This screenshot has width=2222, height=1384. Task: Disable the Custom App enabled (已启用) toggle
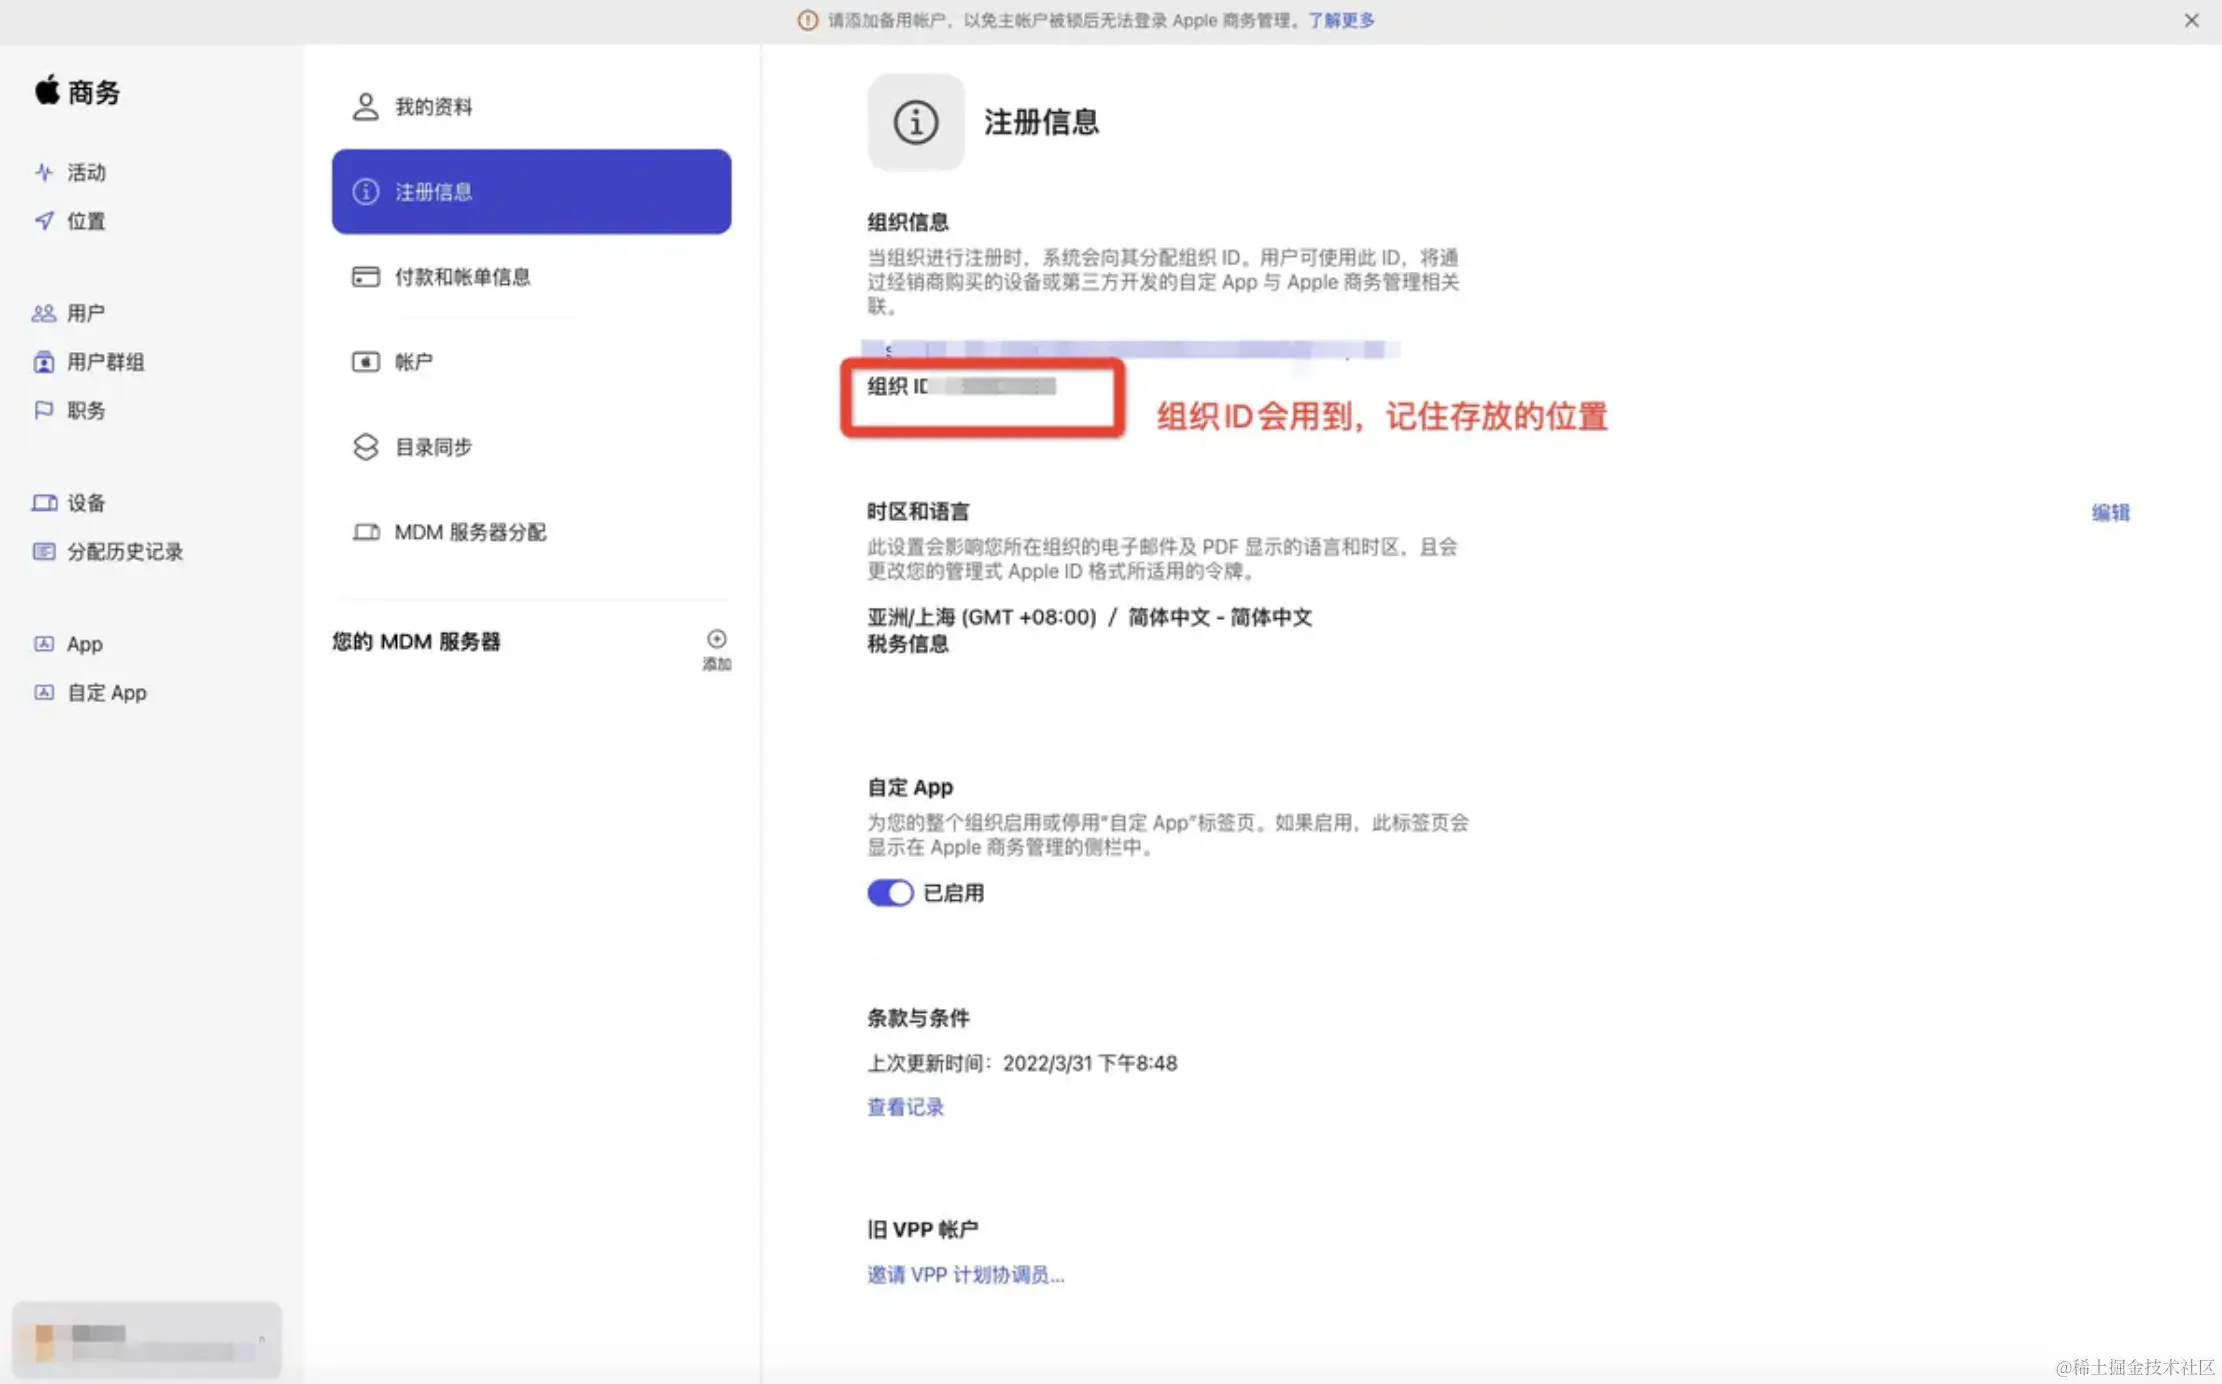tap(889, 893)
